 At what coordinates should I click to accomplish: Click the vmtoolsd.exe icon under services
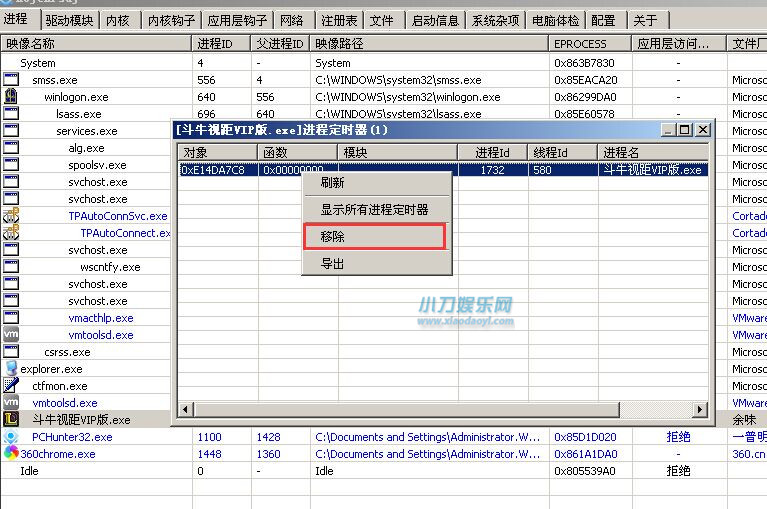[x=11, y=334]
